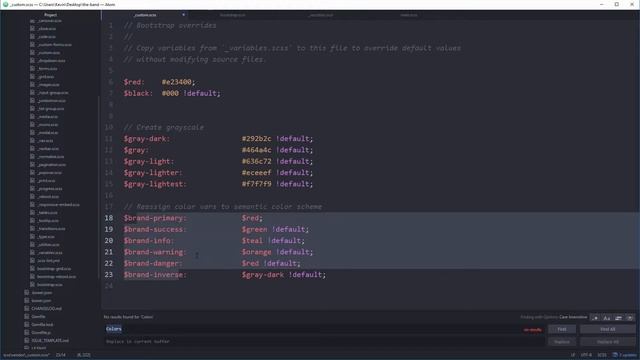The image size is (640, 360).
Task: Click the Replace All button
Action: click(x=608, y=342)
